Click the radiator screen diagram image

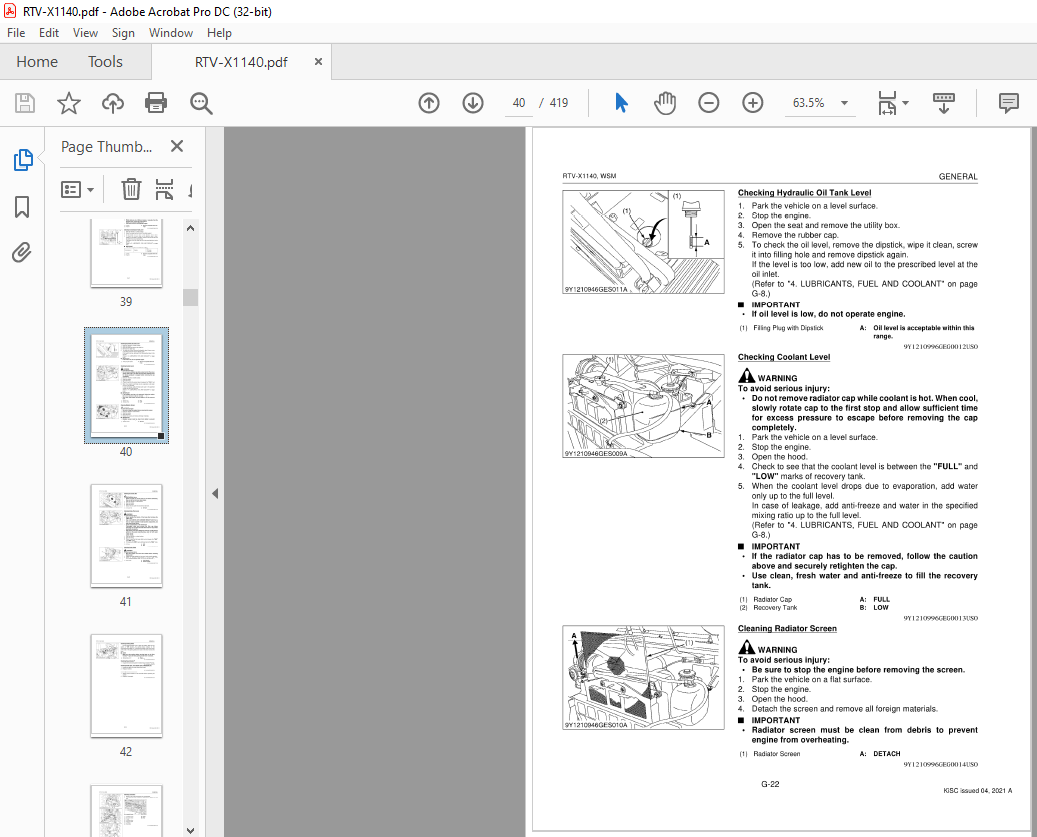click(x=643, y=678)
